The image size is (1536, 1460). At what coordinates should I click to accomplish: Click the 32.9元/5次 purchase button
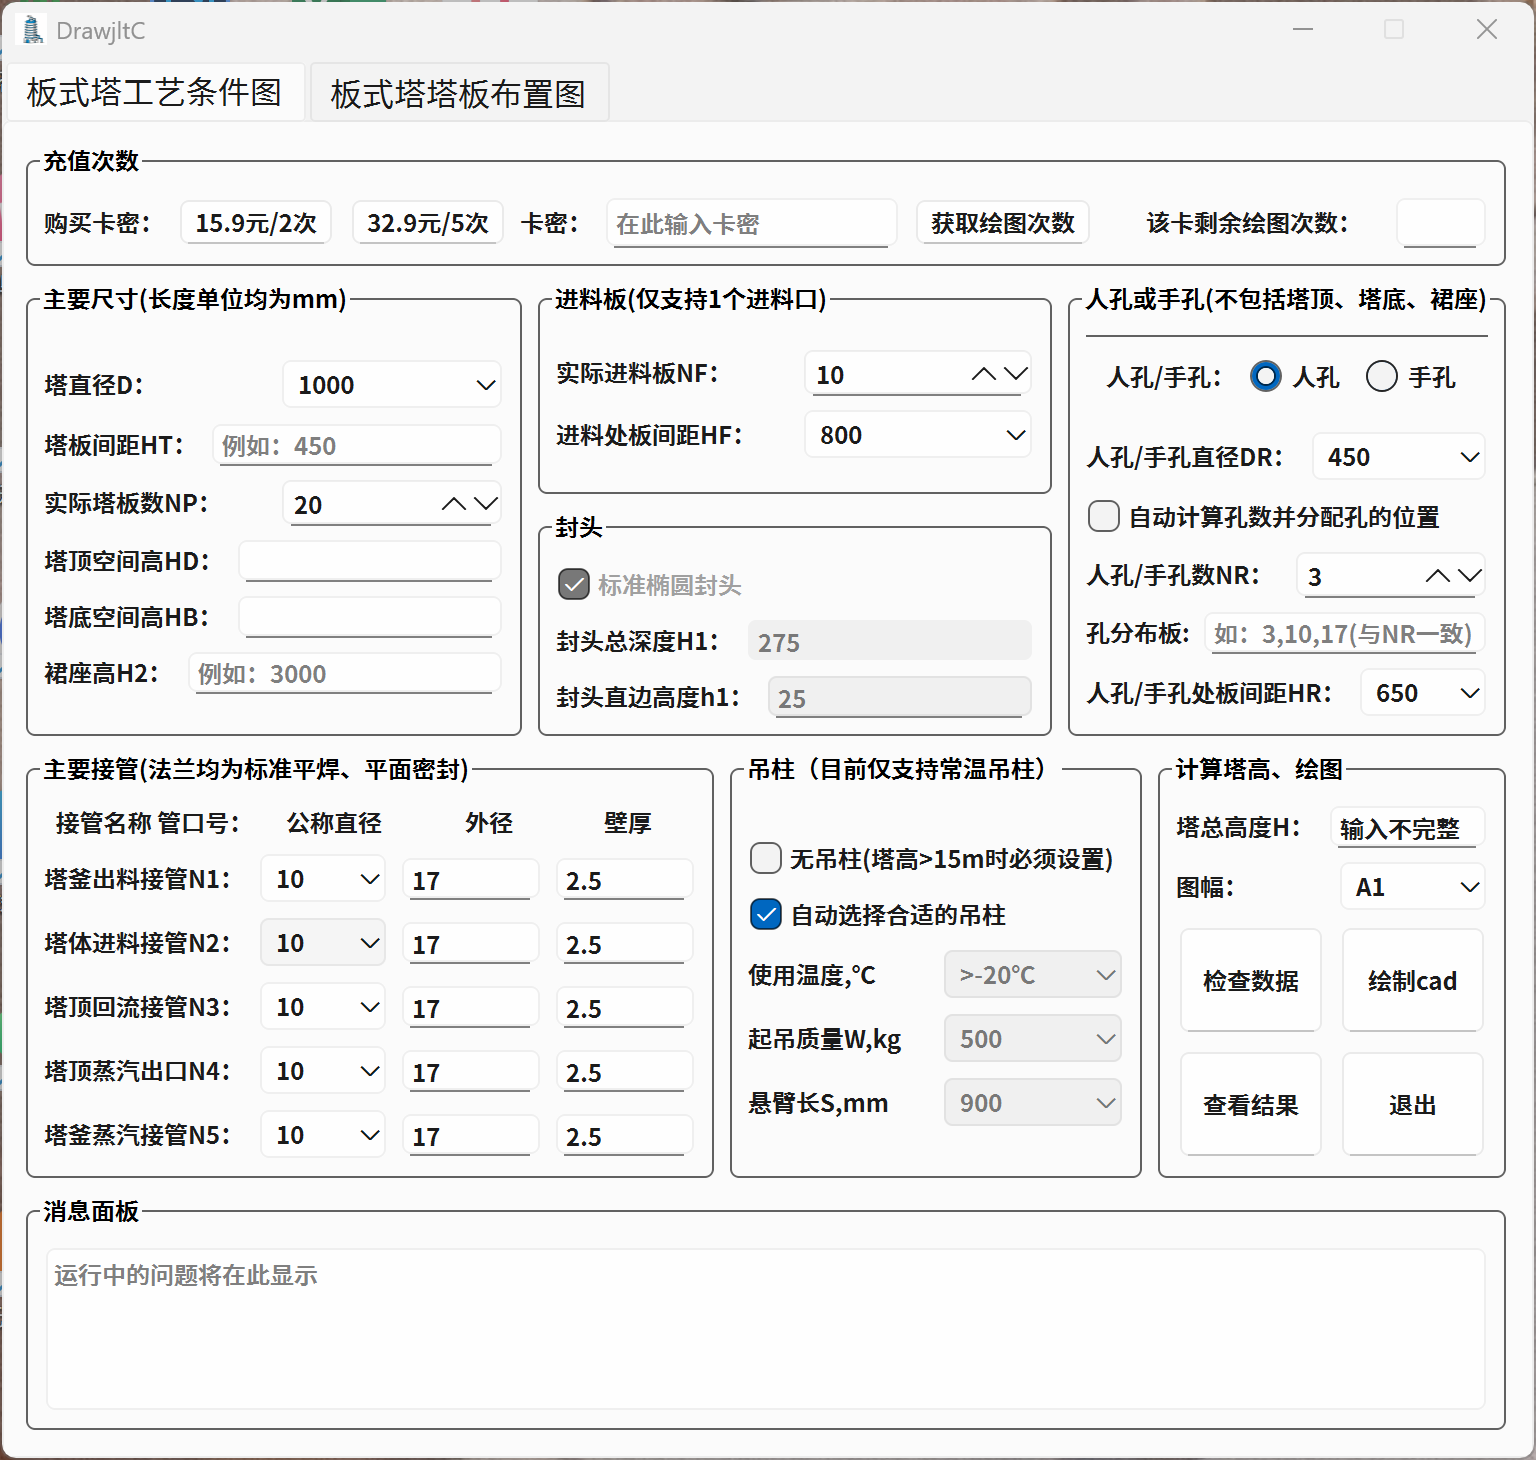pyautogui.click(x=428, y=222)
